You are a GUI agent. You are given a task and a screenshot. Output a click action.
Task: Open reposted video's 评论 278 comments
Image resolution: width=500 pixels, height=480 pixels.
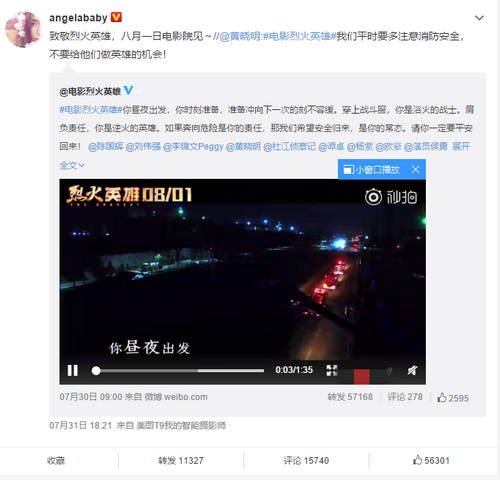(x=405, y=397)
